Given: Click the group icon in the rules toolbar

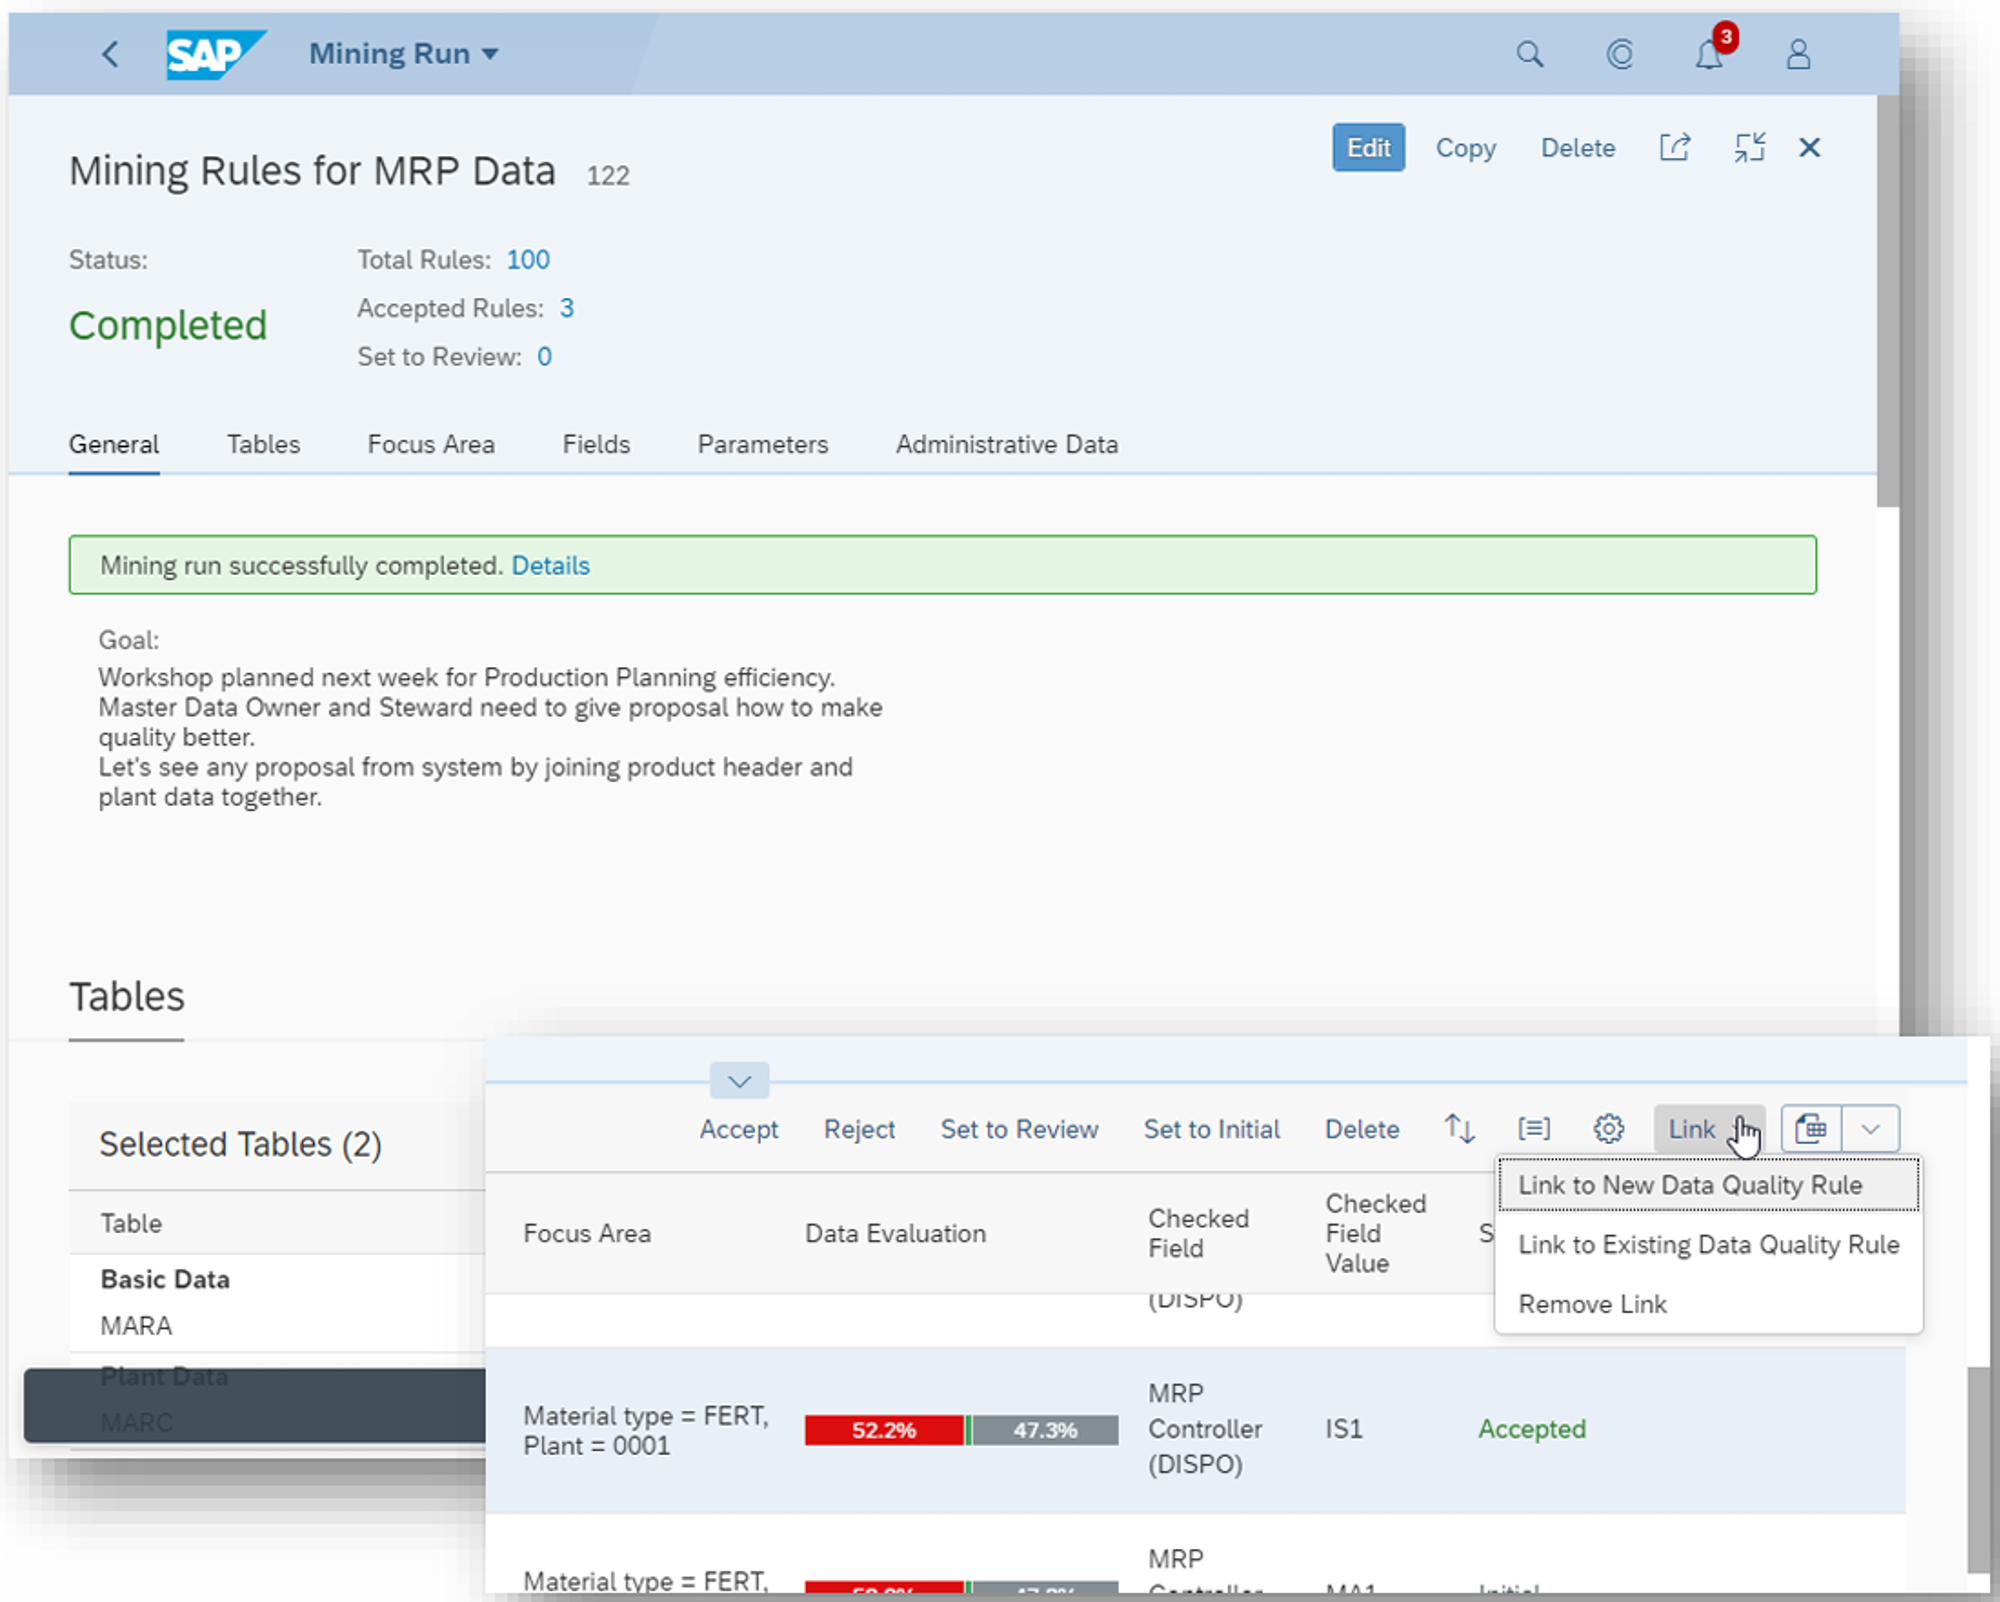Looking at the screenshot, I should pyautogui.click(x=1534, y=1129).
